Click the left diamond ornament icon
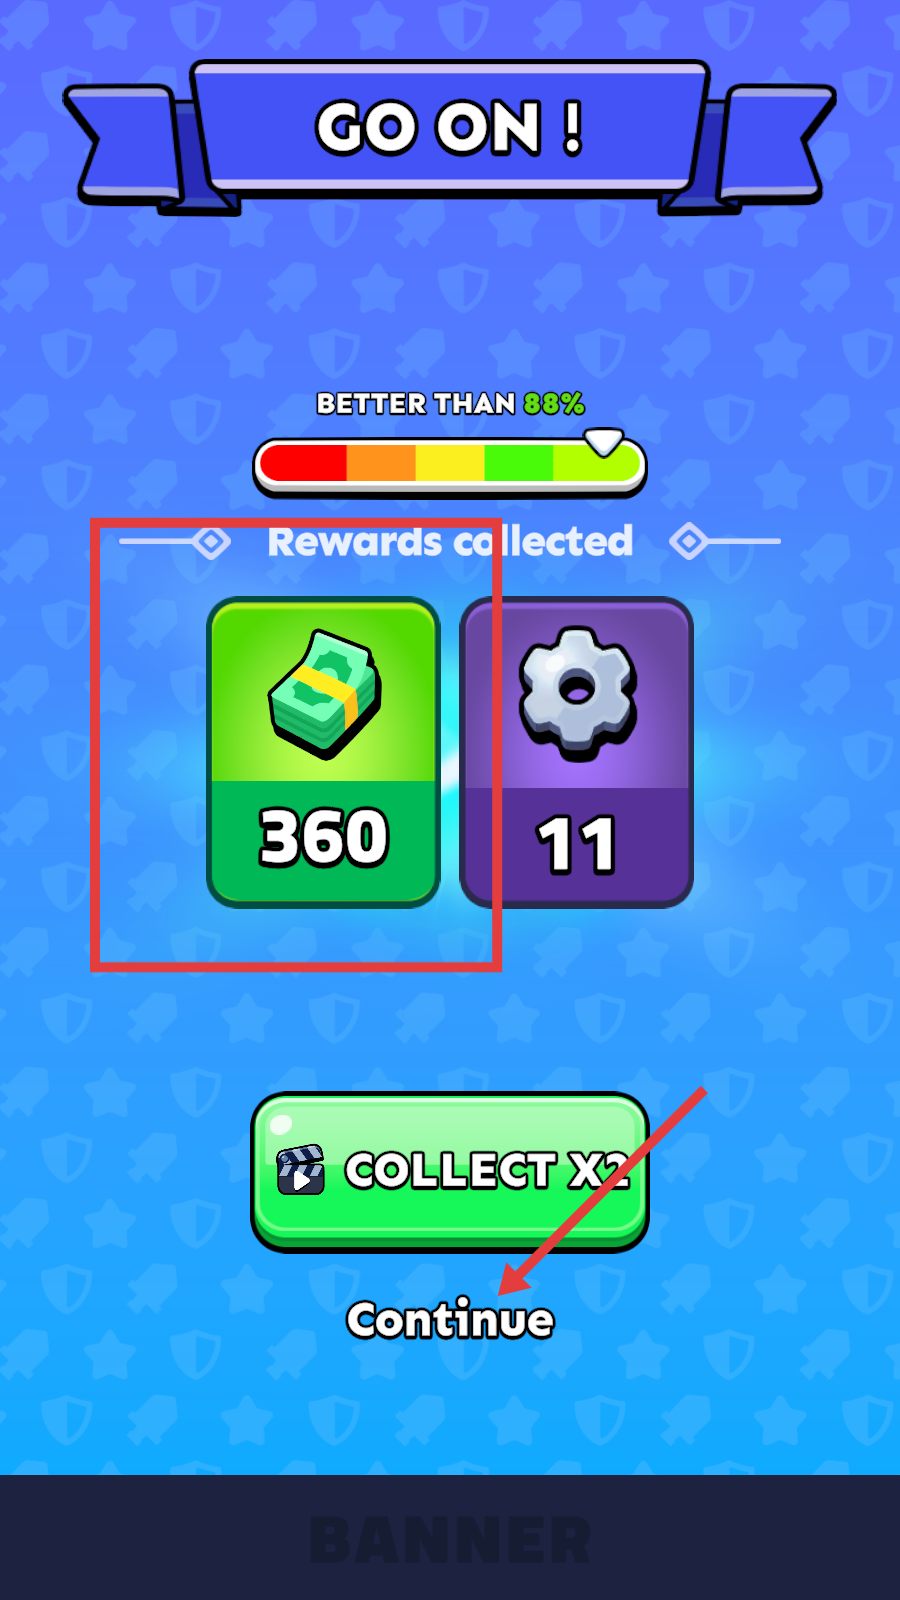The height and width of the screenshot is (1600, 900). click(x=211, y=542)
